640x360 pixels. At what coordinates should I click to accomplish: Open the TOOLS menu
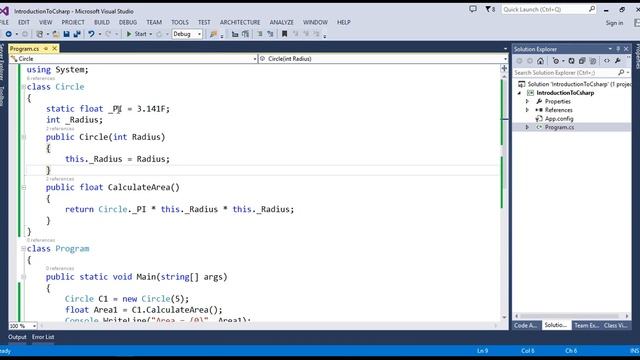[x=180, y=22]
